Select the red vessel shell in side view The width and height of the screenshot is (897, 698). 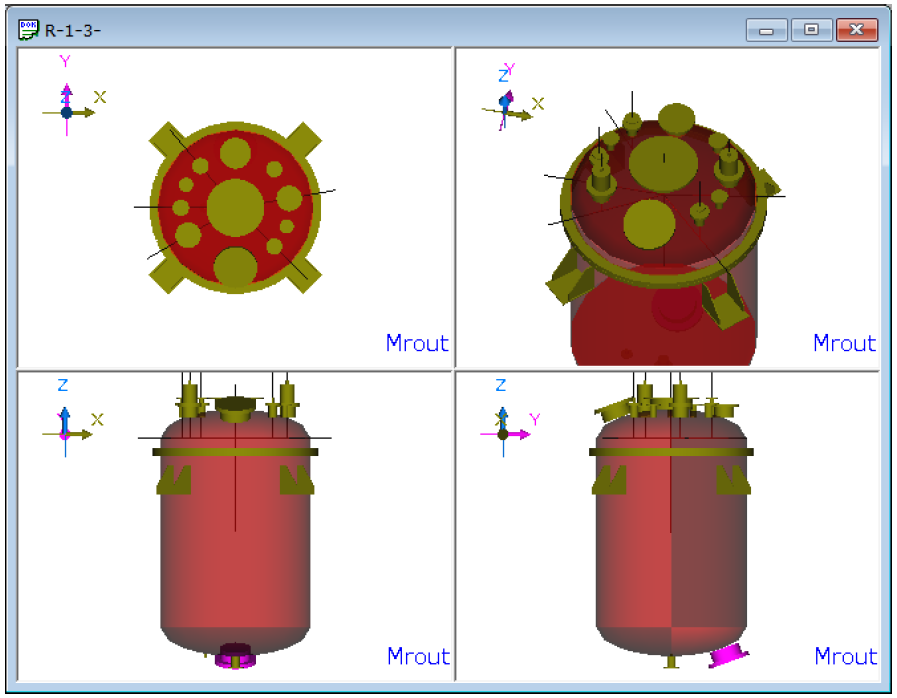click(671, 549)
